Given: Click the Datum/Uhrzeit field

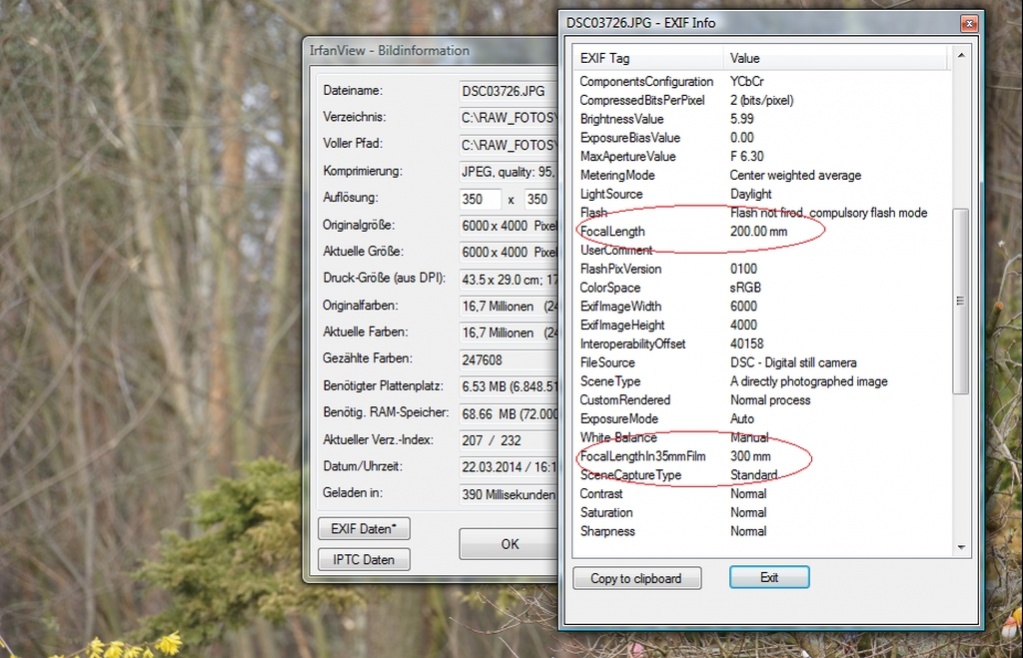Looking at the screenshot, I should [507, 466].
